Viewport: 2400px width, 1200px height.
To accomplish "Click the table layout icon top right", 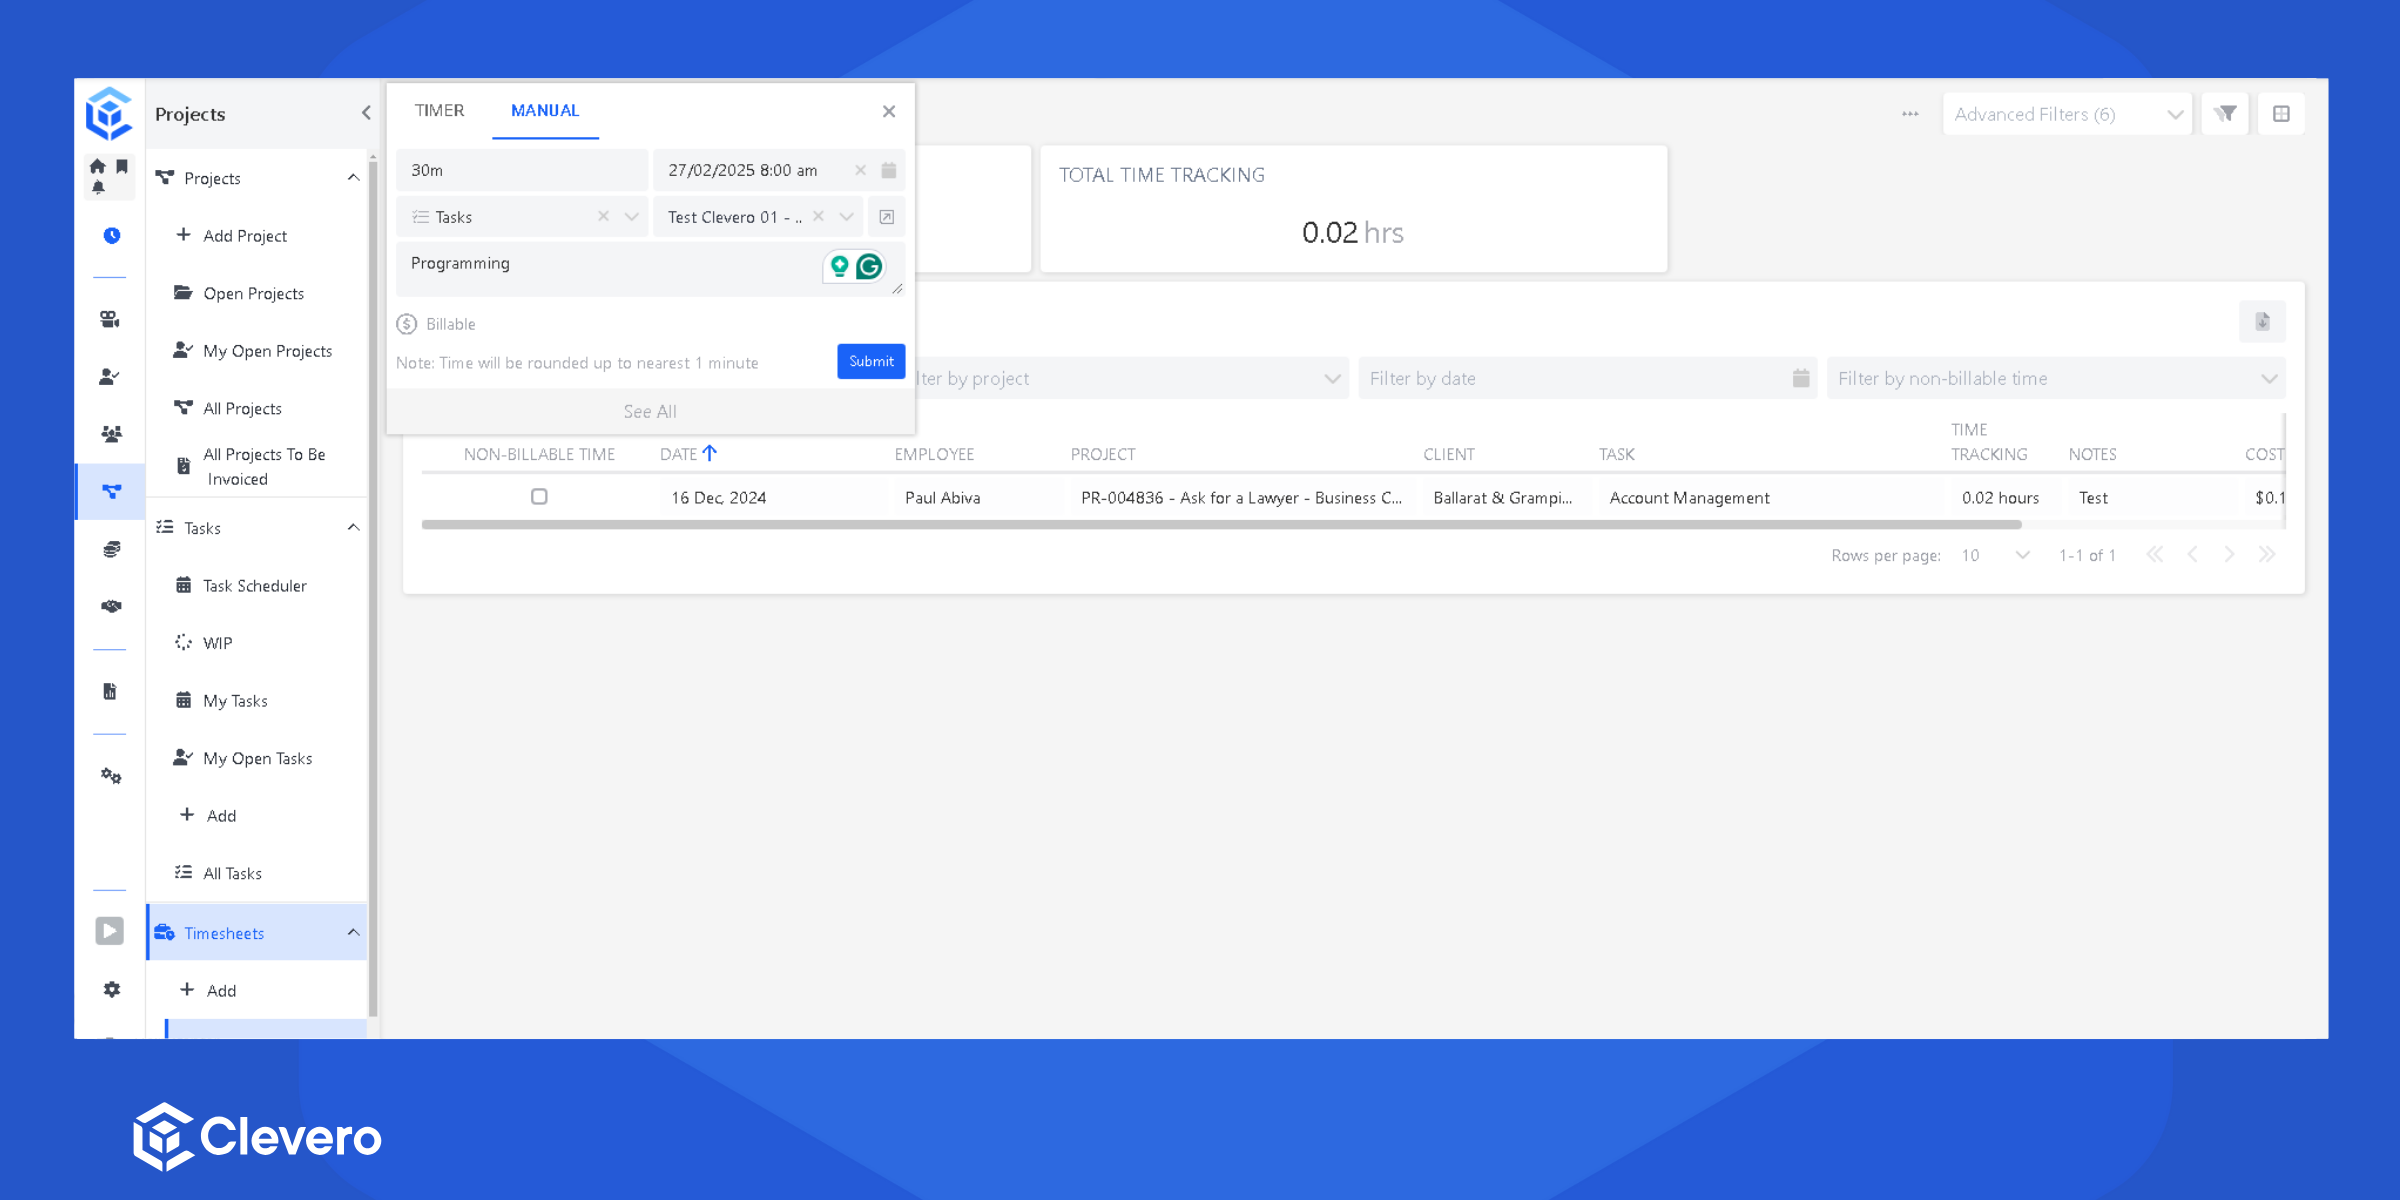I will [x=2281, y=114].
